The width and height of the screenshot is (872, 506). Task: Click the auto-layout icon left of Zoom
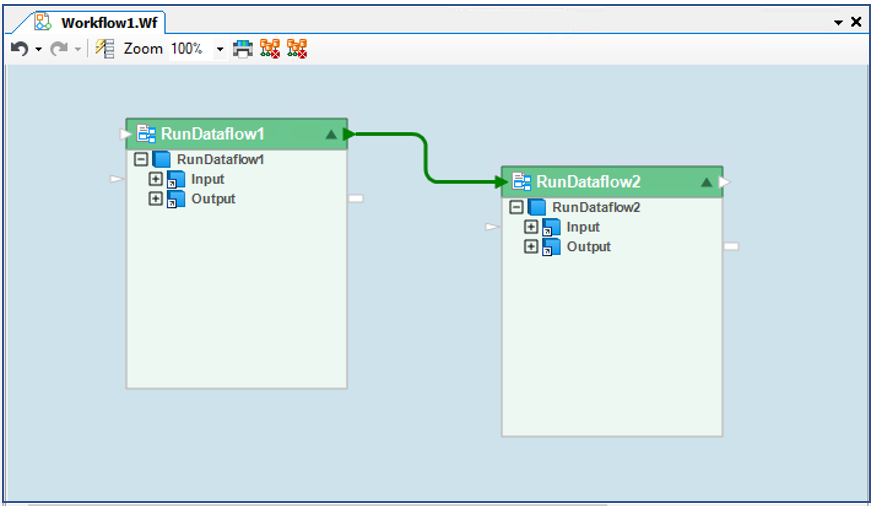[105, 48]
